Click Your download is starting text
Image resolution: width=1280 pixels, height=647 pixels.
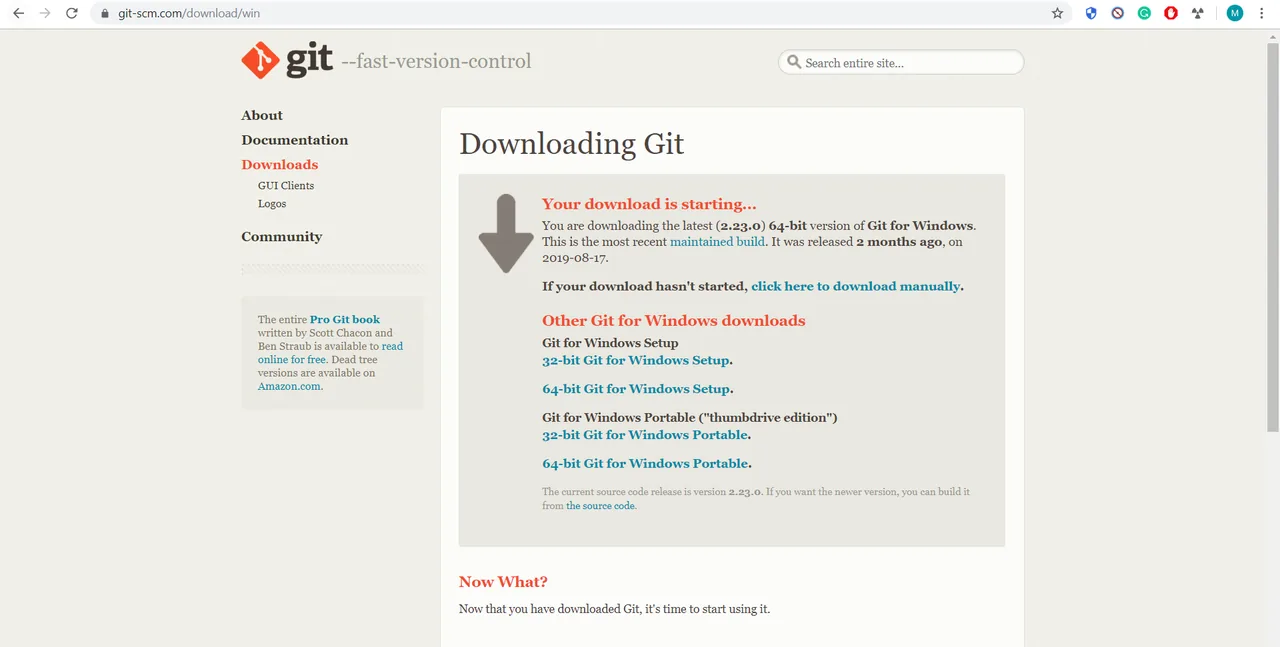coord(649,204)
